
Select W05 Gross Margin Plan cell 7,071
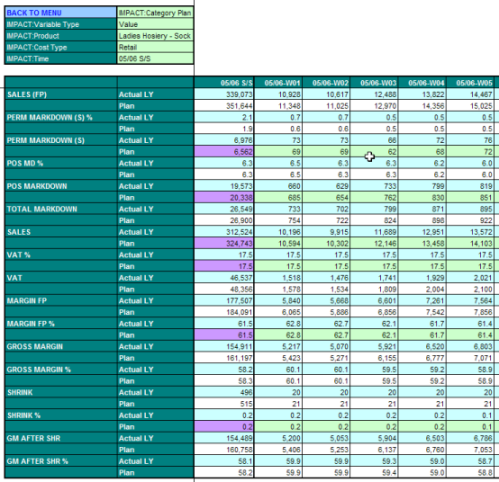[x=470, y=358]
